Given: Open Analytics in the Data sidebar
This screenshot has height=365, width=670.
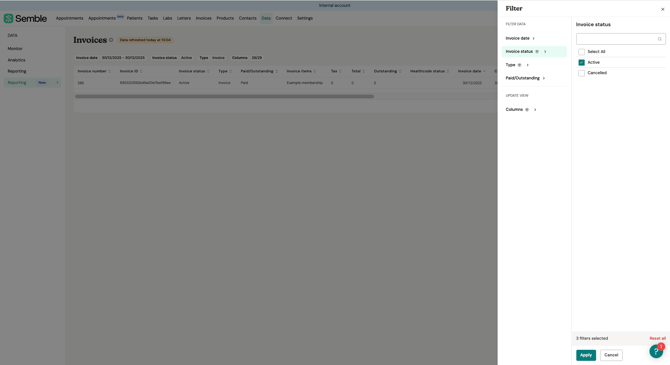Looking at the screenshot, I should pyautogui.click(x=16, y=60).
